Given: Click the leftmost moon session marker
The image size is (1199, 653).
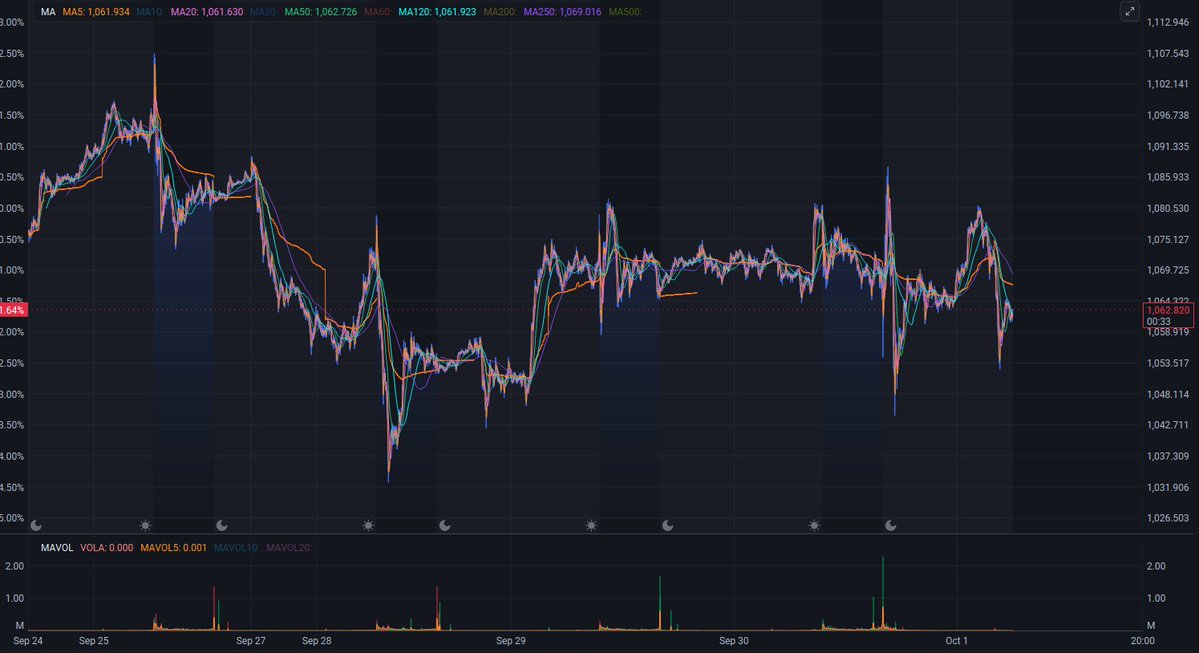Looking at the screenshot, I should coord(36,525).
